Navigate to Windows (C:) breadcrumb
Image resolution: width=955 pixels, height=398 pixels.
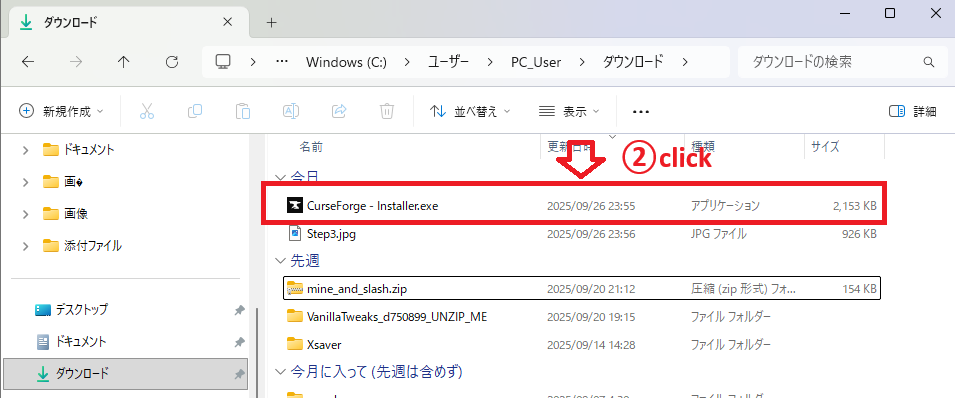pyautogui.click(x=346, y=62)
